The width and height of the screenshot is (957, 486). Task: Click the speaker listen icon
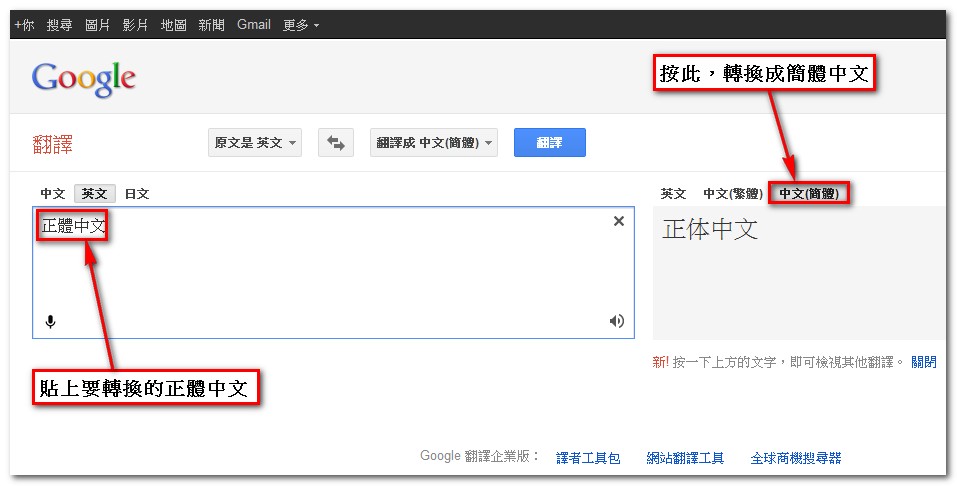pyautogui.click(x=617, y=321)
